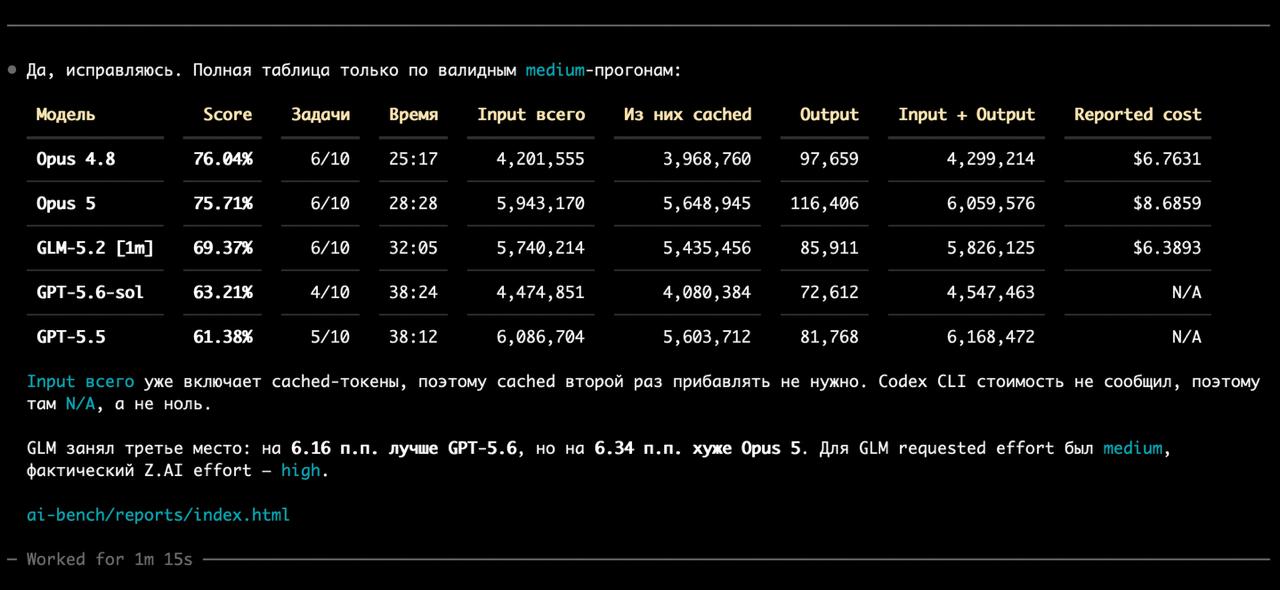The width and height of the screenshot is (1280, 590).
Task: Click the $6.7631 cost value
Action: [x=1167, y=158]
